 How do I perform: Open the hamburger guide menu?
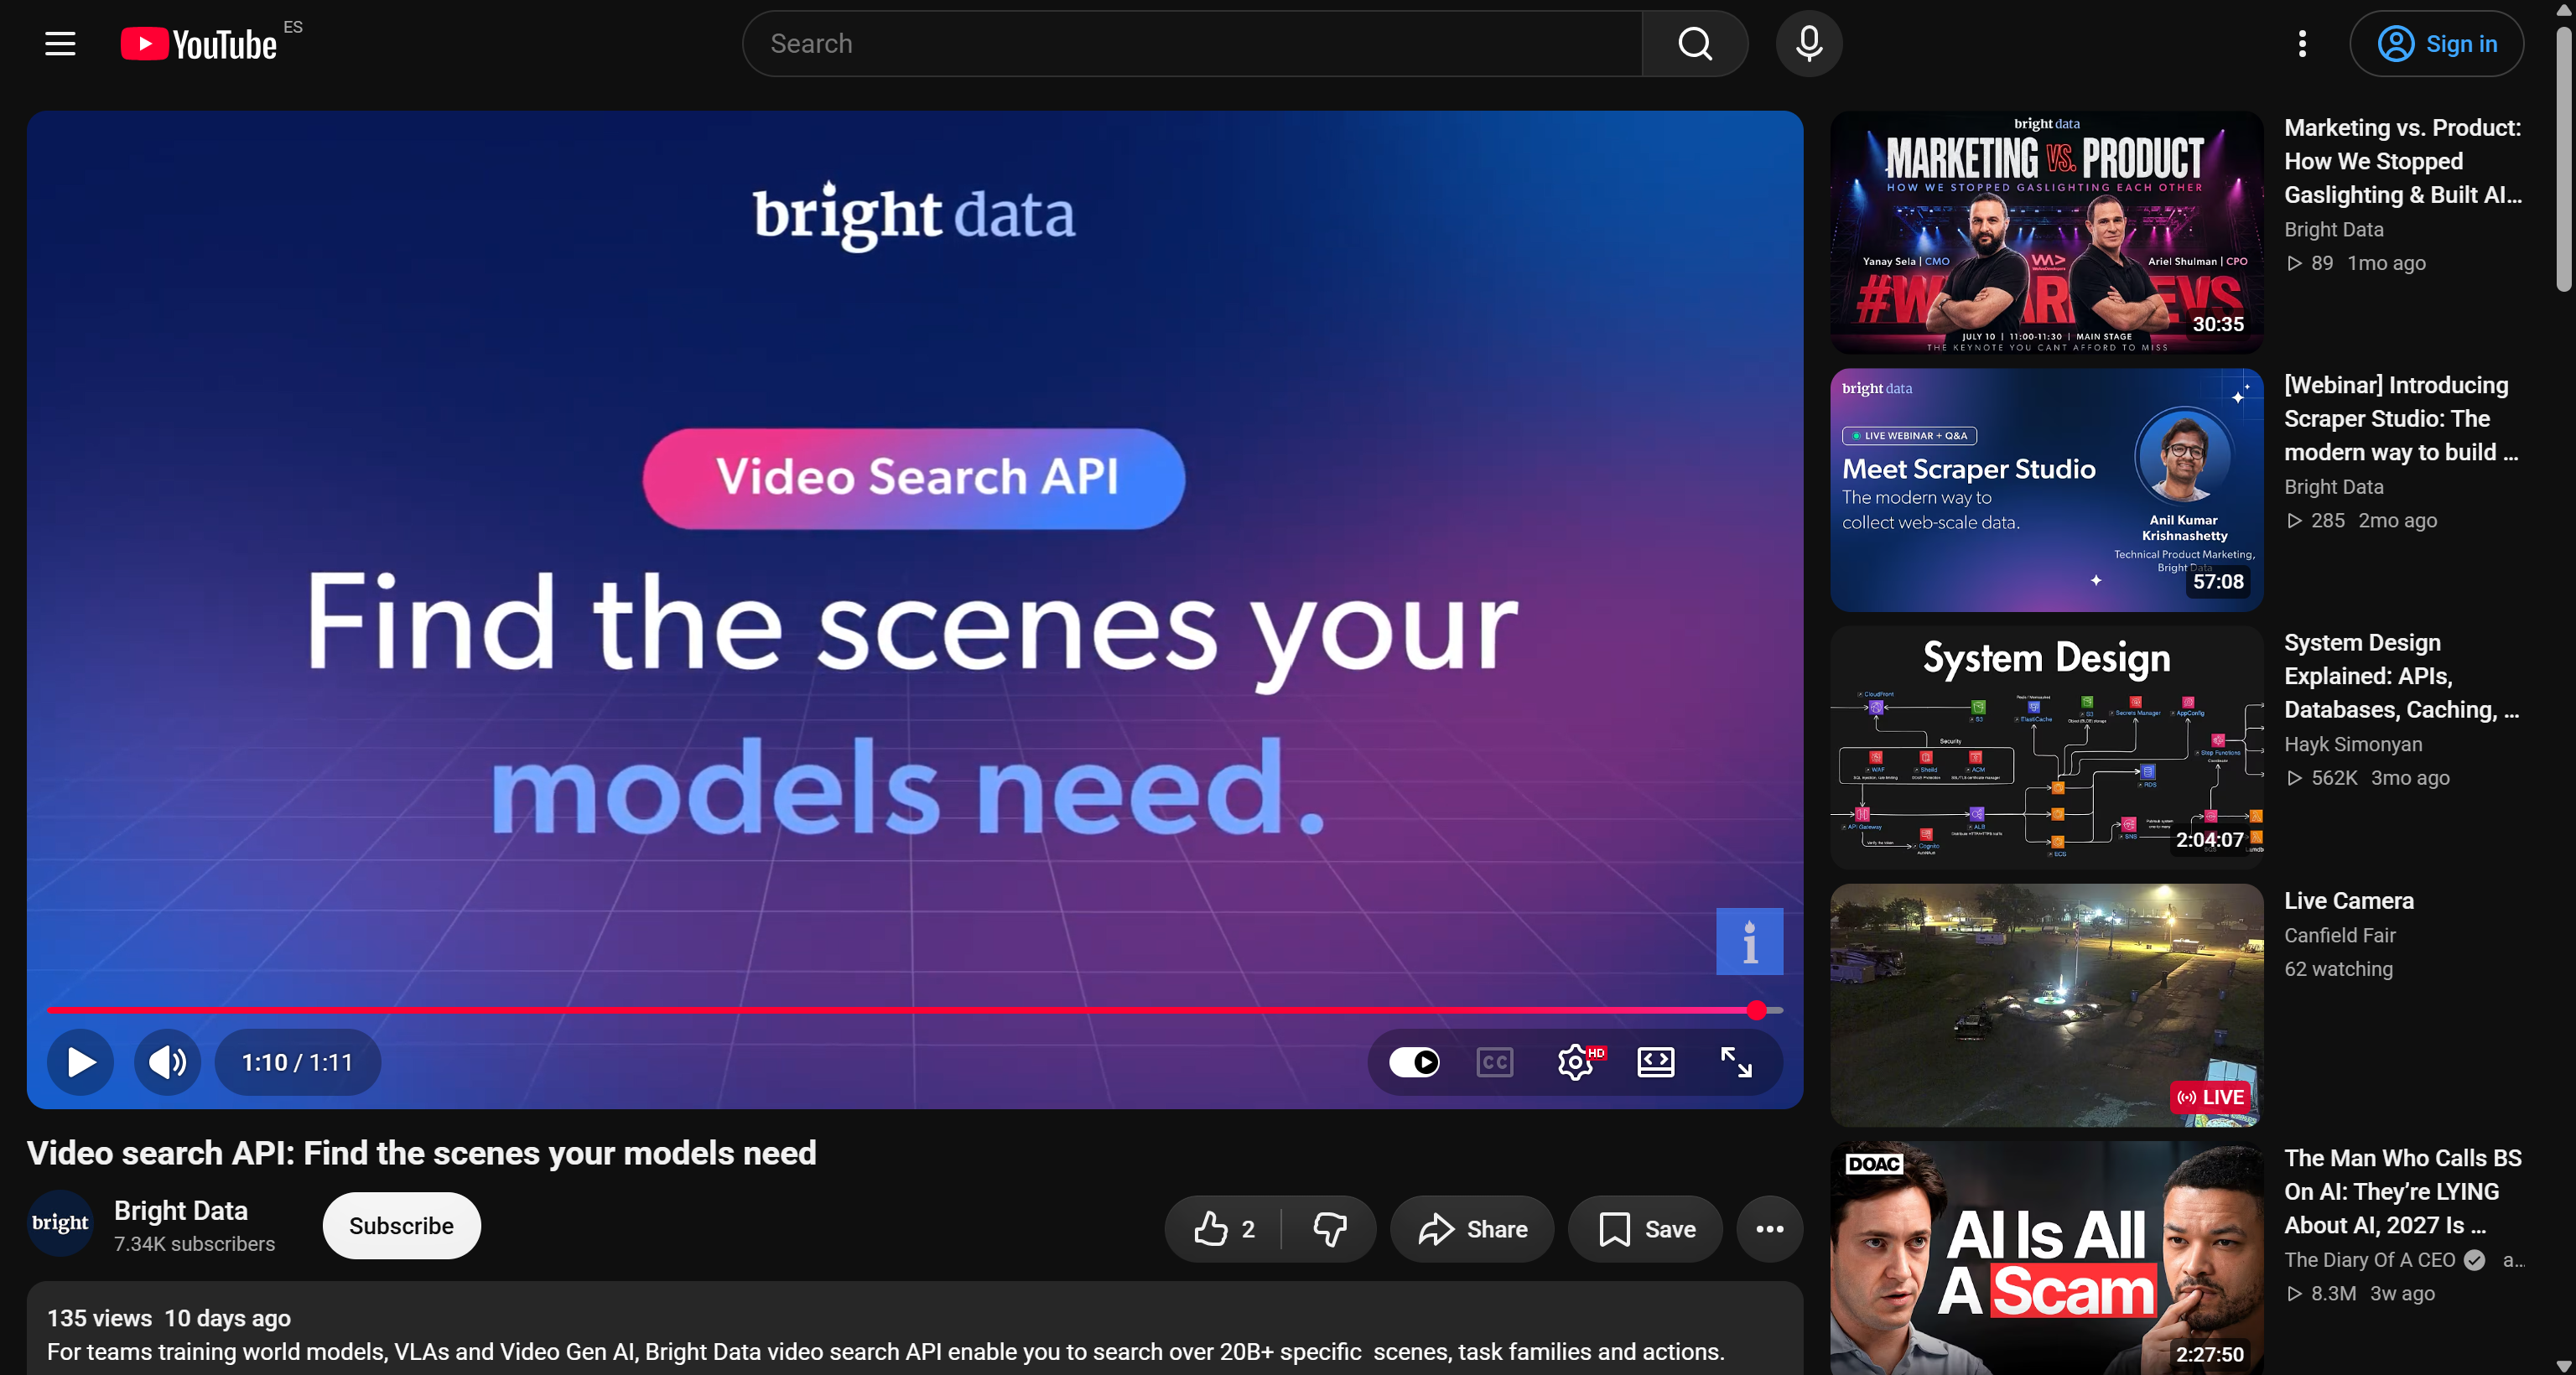[60, 44]
